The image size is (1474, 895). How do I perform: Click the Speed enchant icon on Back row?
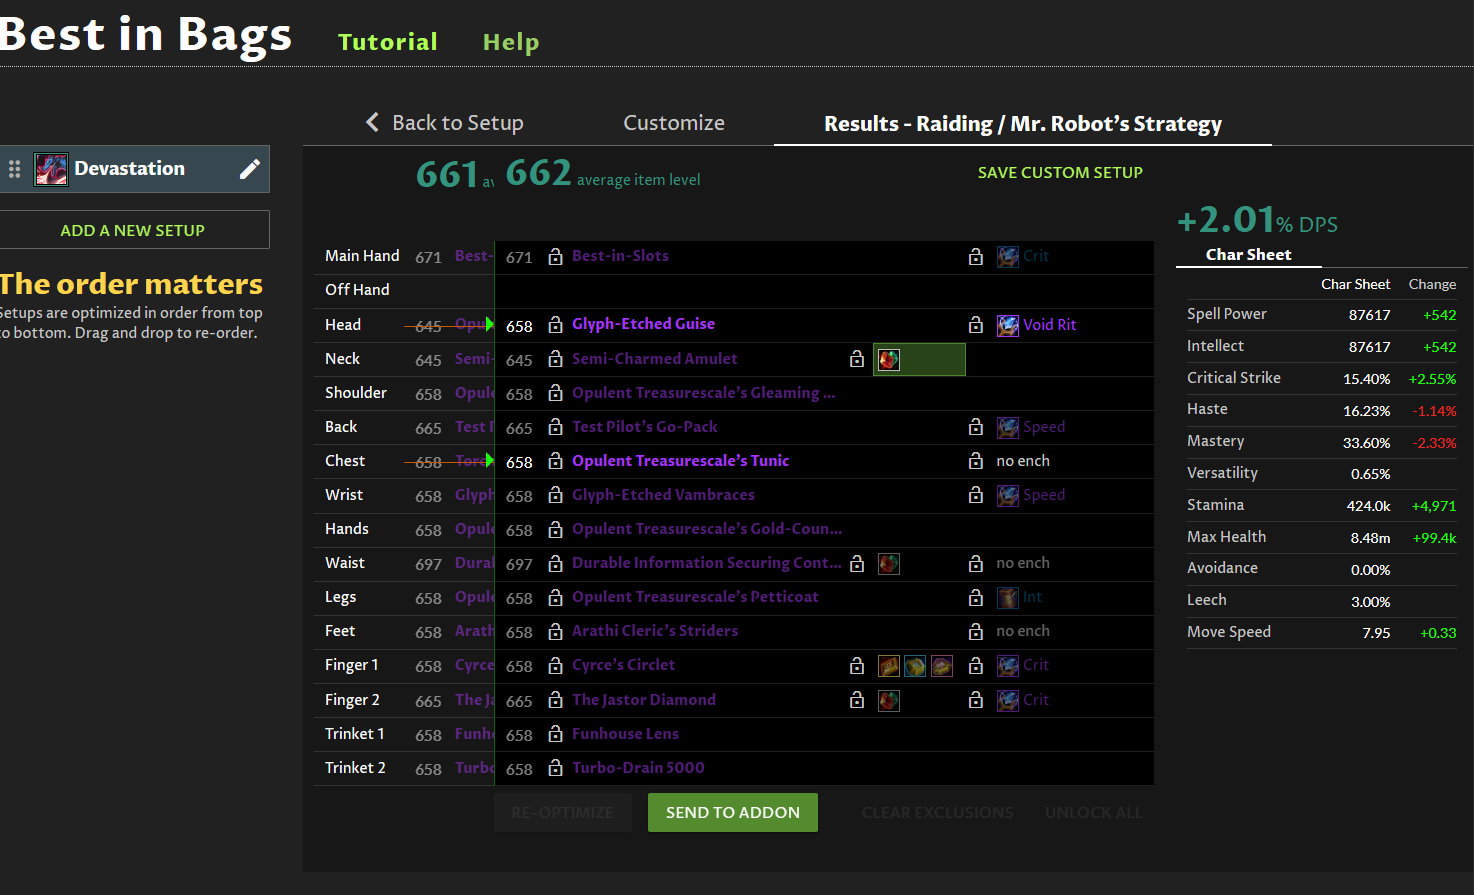point(1008,427)
